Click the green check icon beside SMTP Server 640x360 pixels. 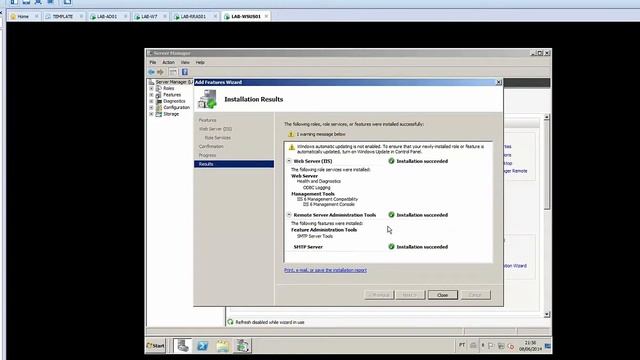391,247
